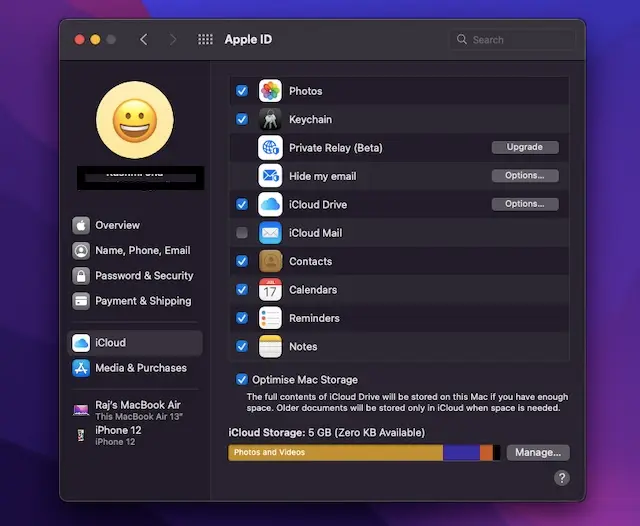Uncheck the Notes checkbox
The image size is (640, 526).
point(242,346)
